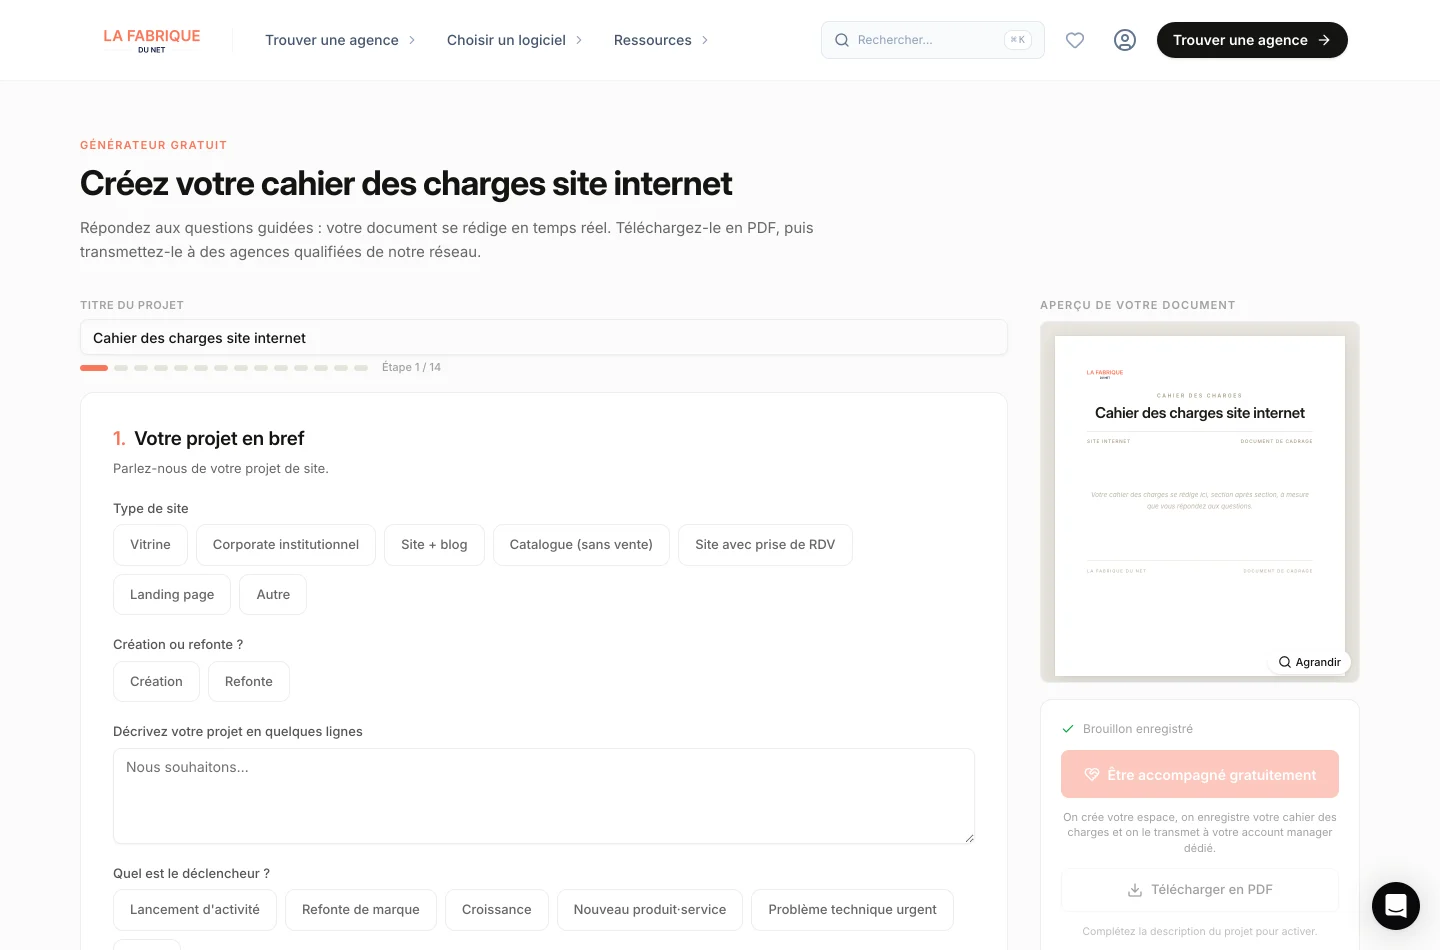Select Problème technique urgent trigger
Screen dimensions: 1440x950
(x=852, y=910)
